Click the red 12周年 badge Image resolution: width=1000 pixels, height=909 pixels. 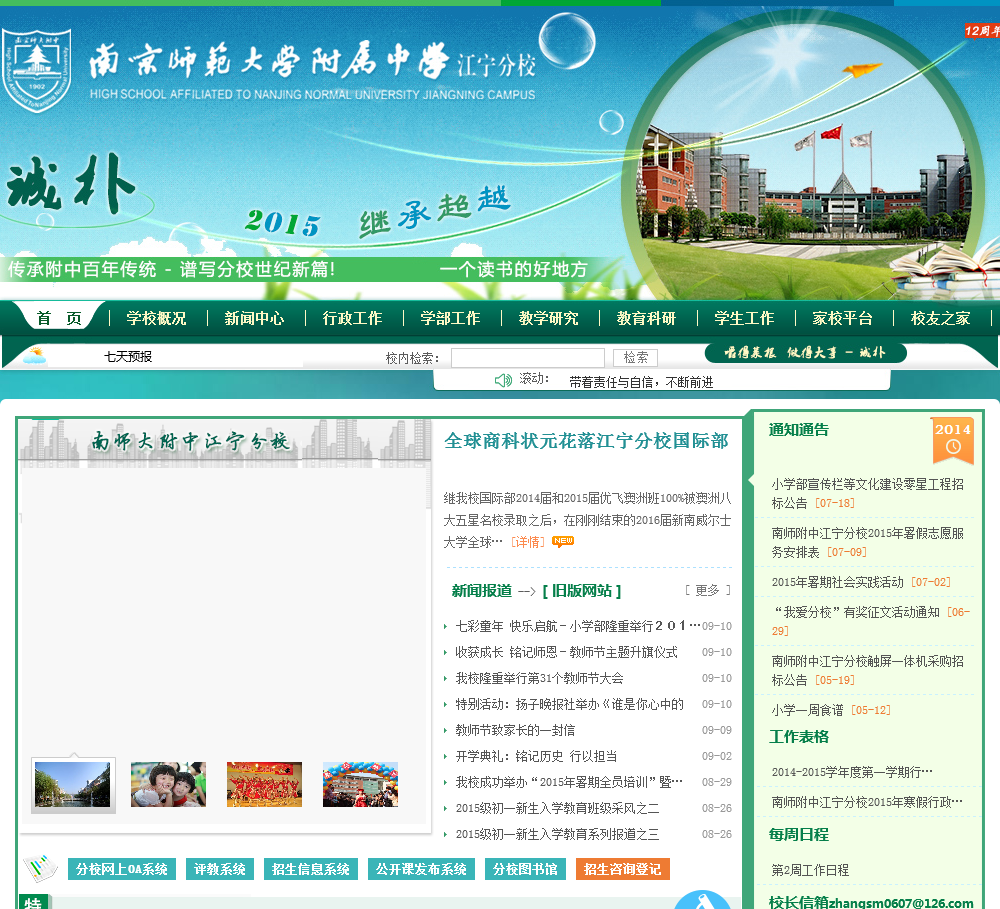pos(982,31)
